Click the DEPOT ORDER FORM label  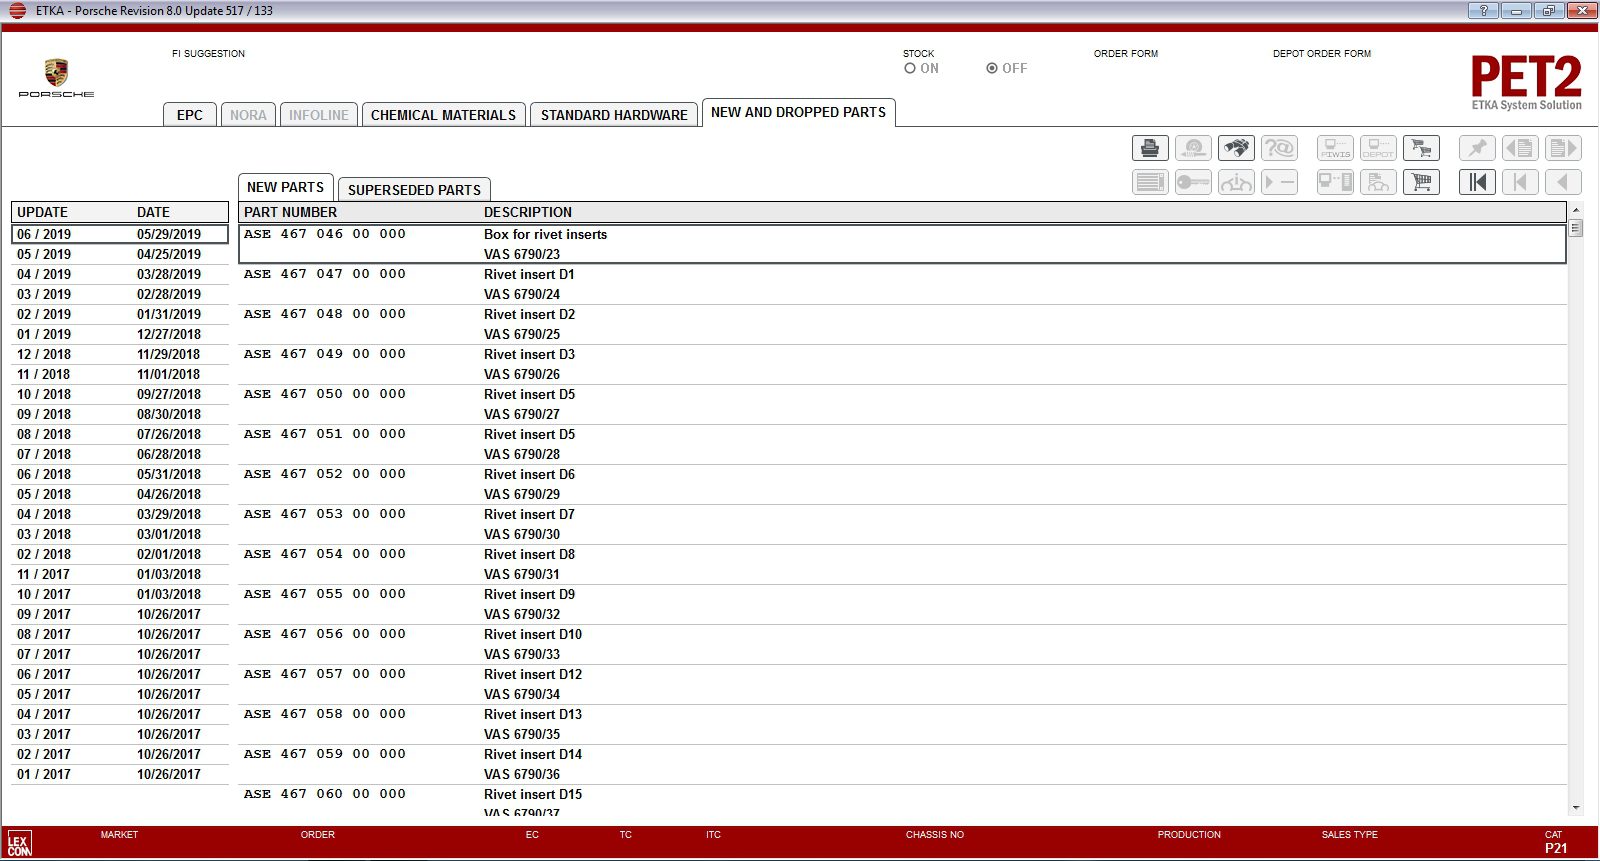[1322, 54]
